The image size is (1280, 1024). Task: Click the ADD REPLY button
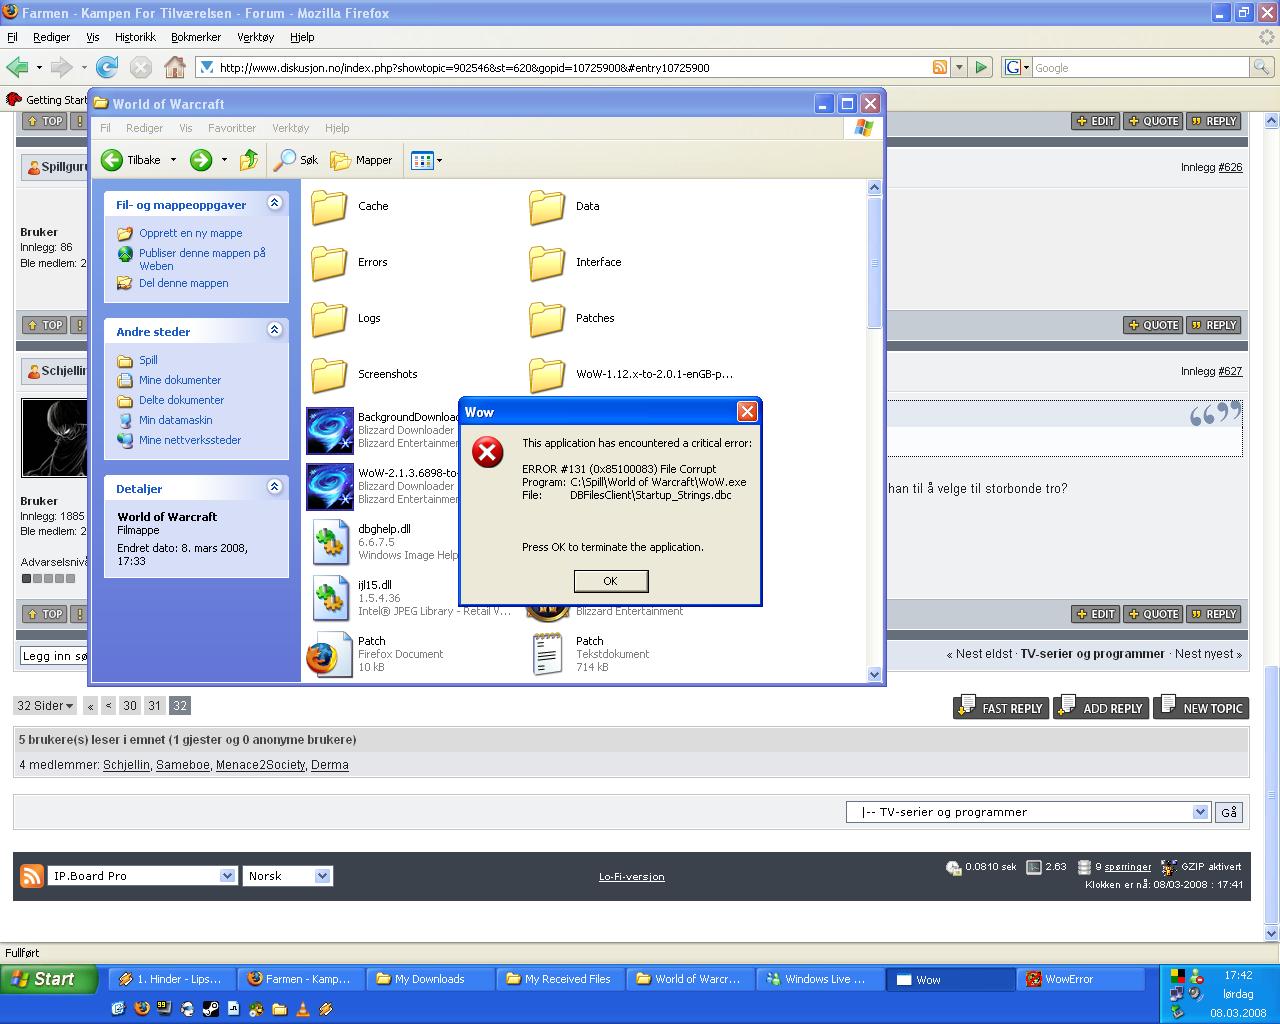click(1101, 707)
